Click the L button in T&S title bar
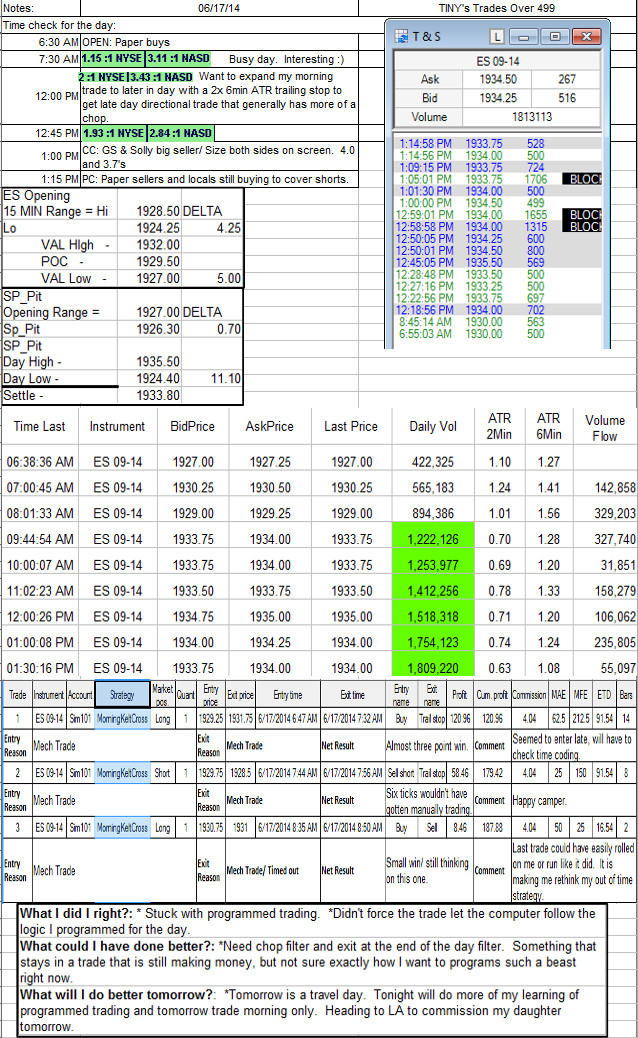 [497, 36]
